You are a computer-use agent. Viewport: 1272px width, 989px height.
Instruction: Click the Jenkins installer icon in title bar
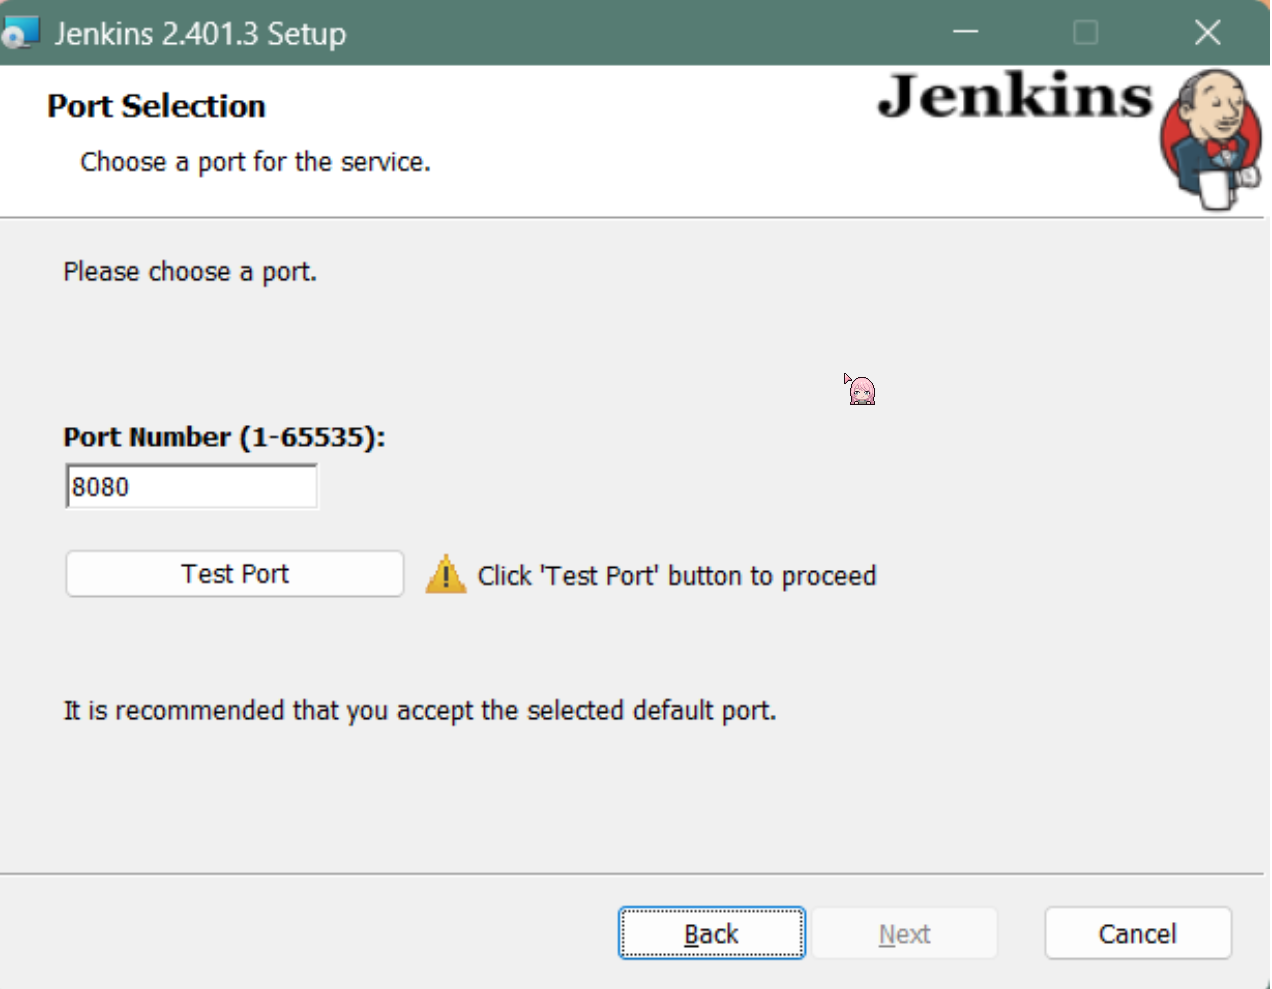click(20, 33)
